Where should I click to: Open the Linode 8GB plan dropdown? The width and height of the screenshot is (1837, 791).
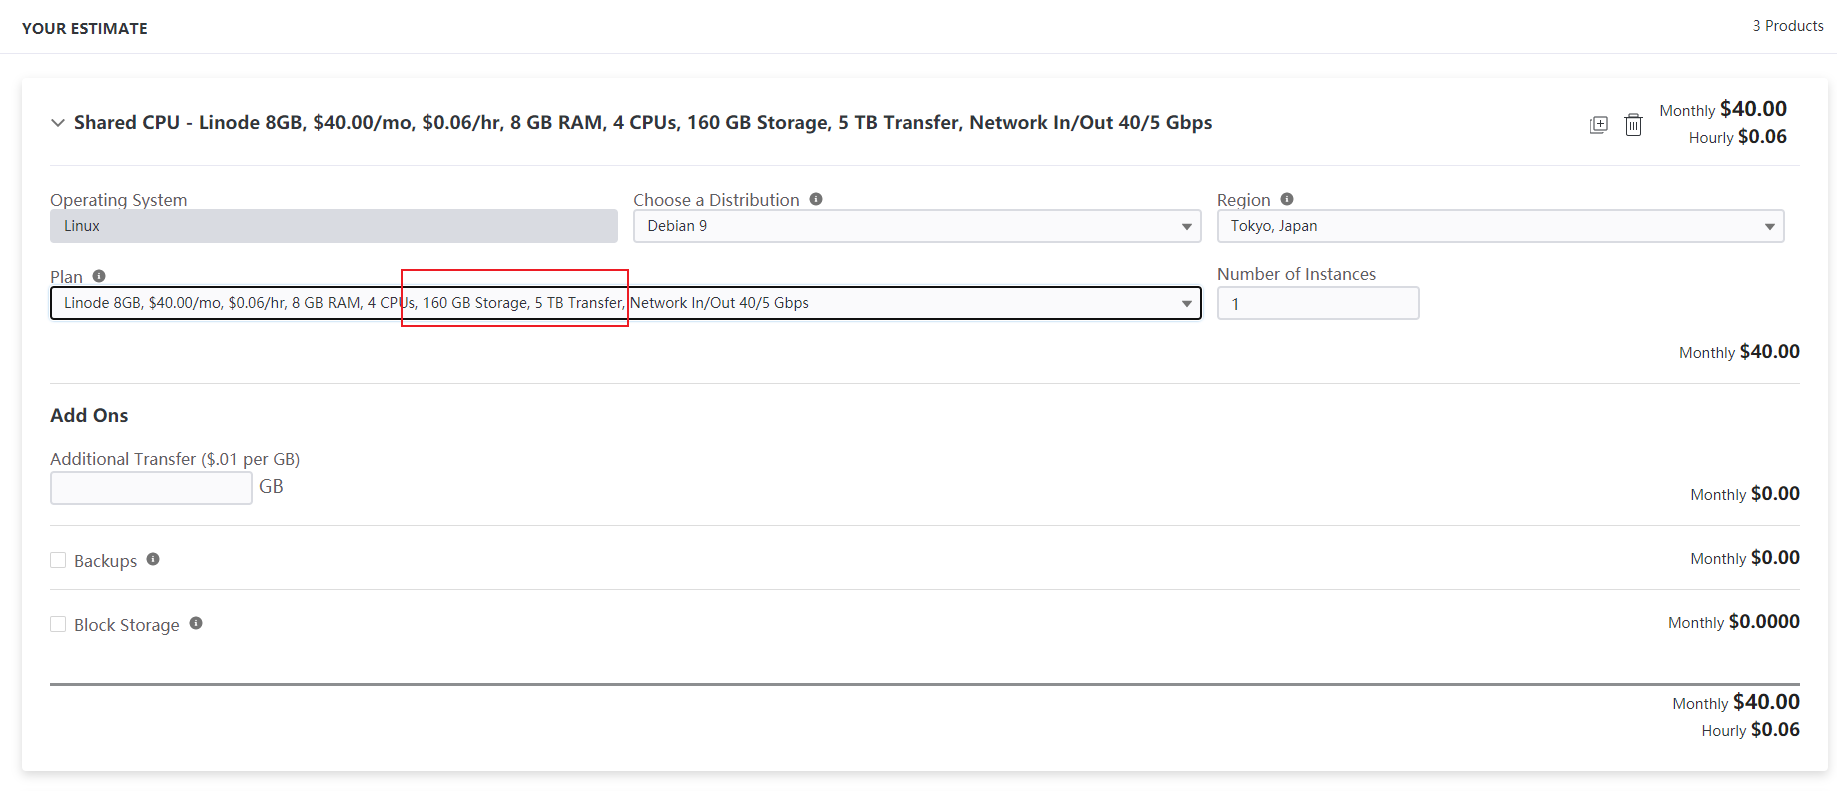coord(625,303)
